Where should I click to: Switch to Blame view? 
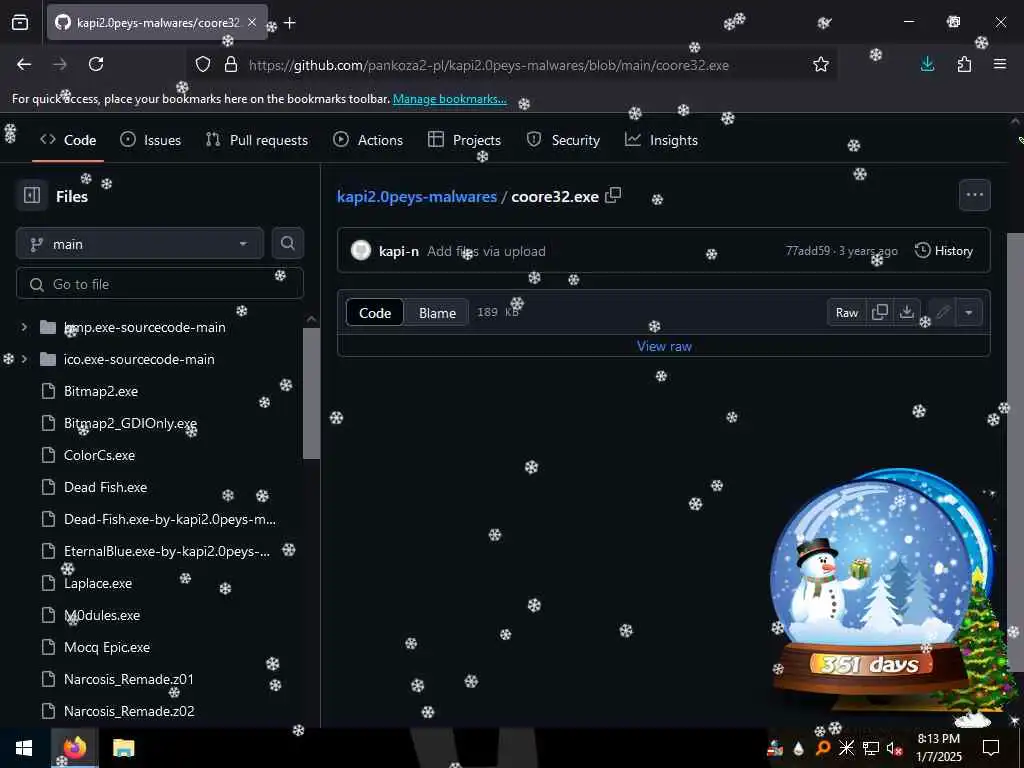[437, 312]
